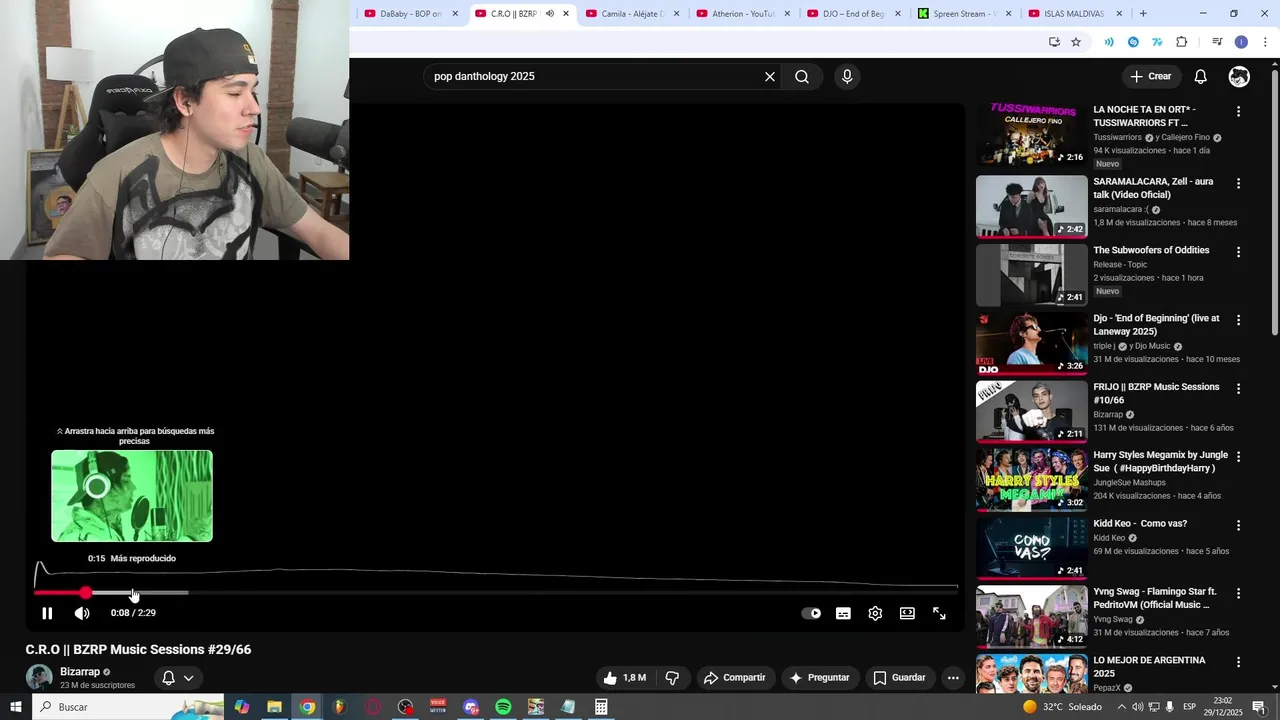Switch to theater mode view
The image size is (1280, 720).
(907, 613)
